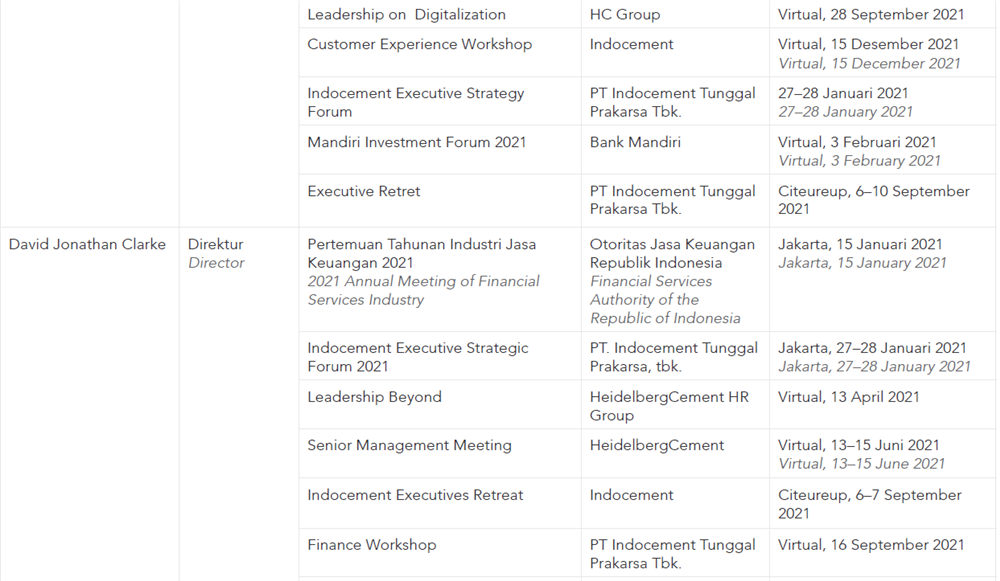Select the Jakarta, 15 Januari 2021 date
This screenshot has width=1000, height=581.
click(x=860, y=244)
